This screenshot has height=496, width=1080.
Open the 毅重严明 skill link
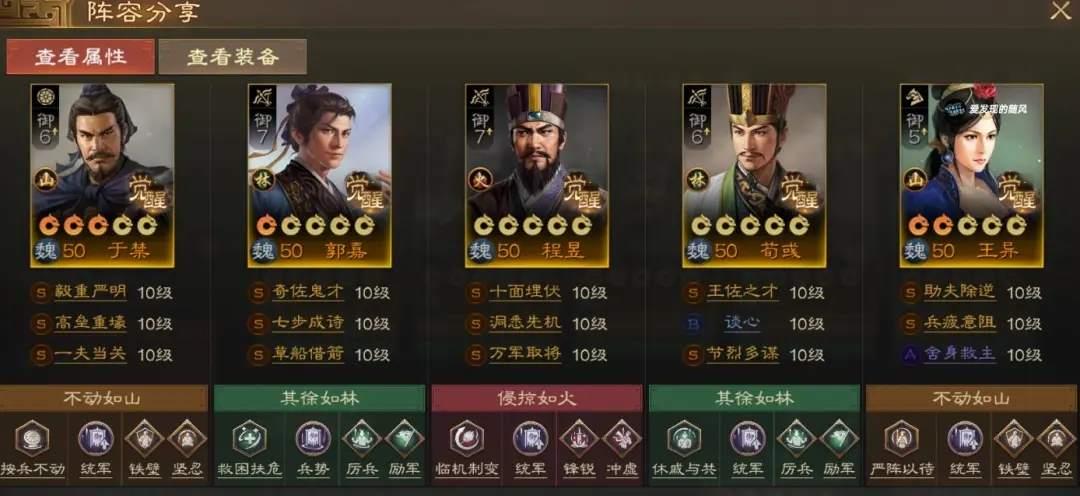pyautogui.click(x=90, y=291)
